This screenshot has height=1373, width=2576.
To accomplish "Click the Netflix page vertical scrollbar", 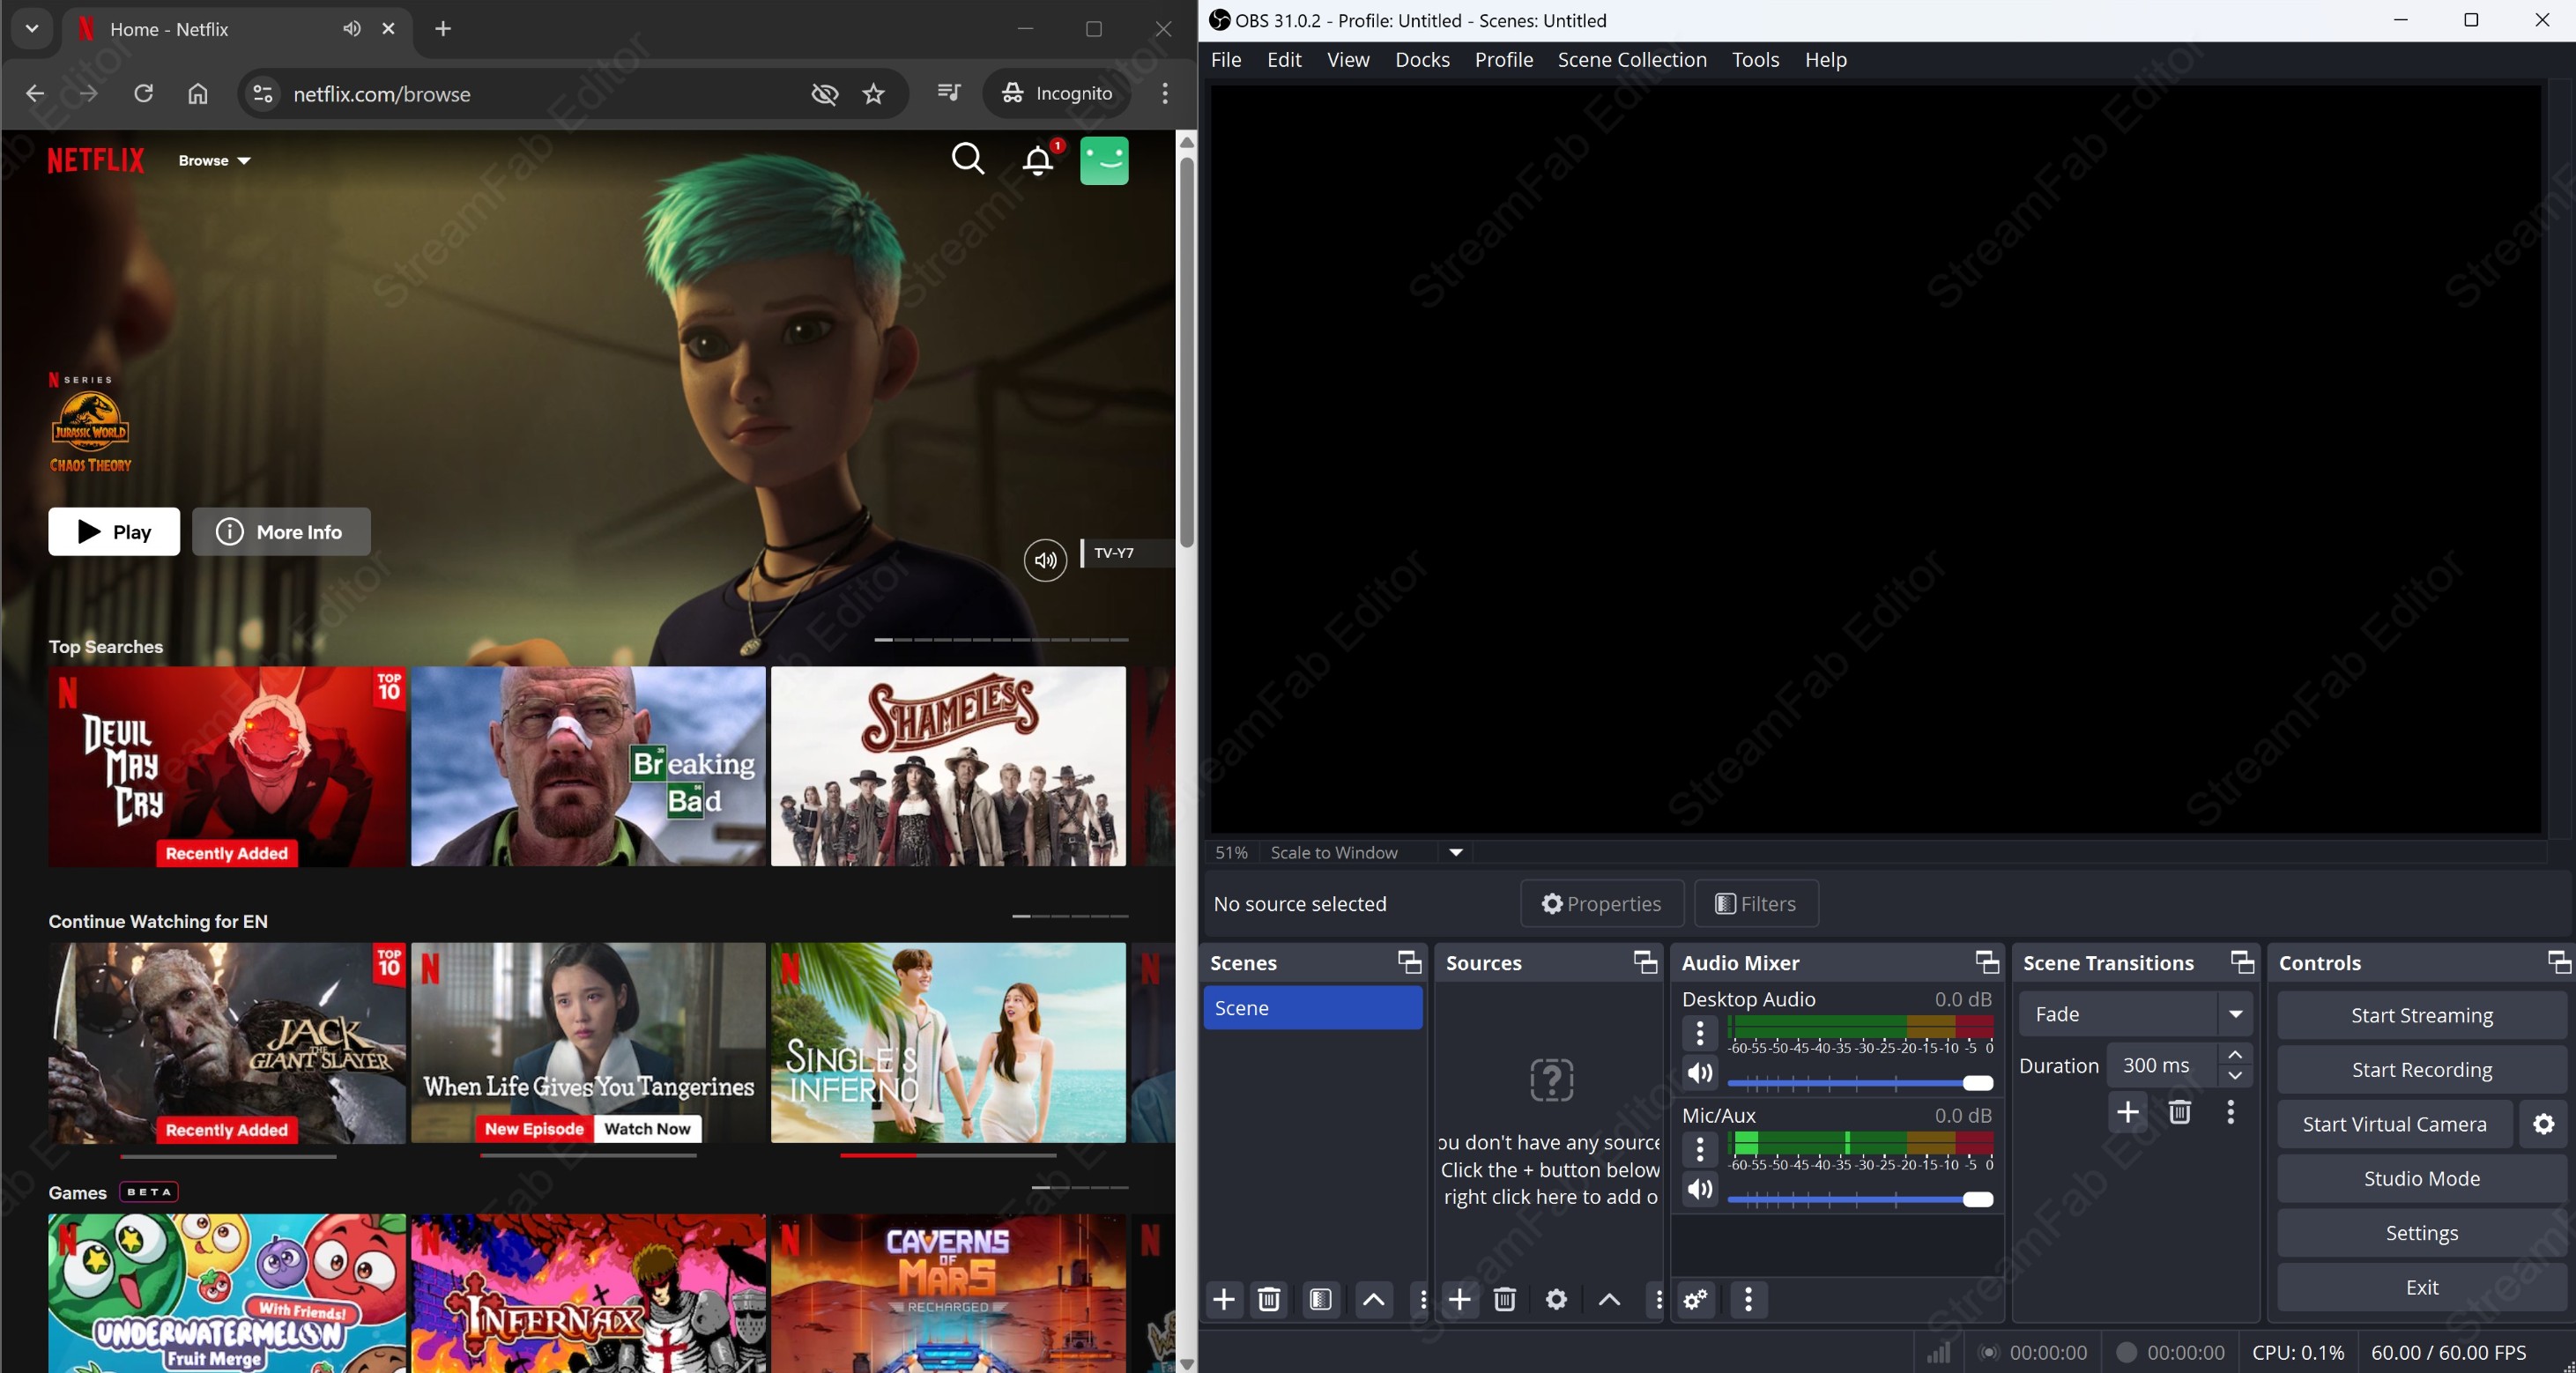I will [1187, 350].
